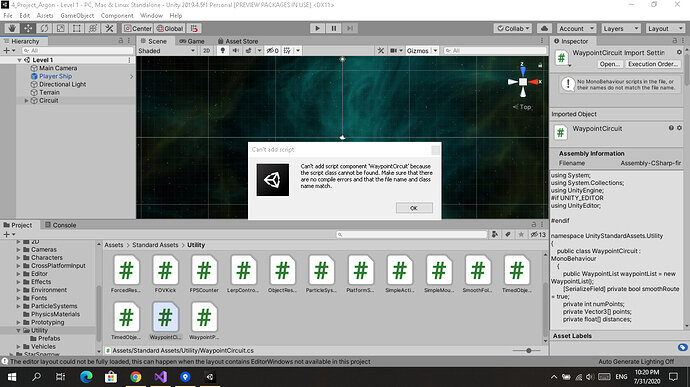Viewport: 690px width, 387px height.
Task: Switch to the Asset Store tab
Action: [238, 41]
